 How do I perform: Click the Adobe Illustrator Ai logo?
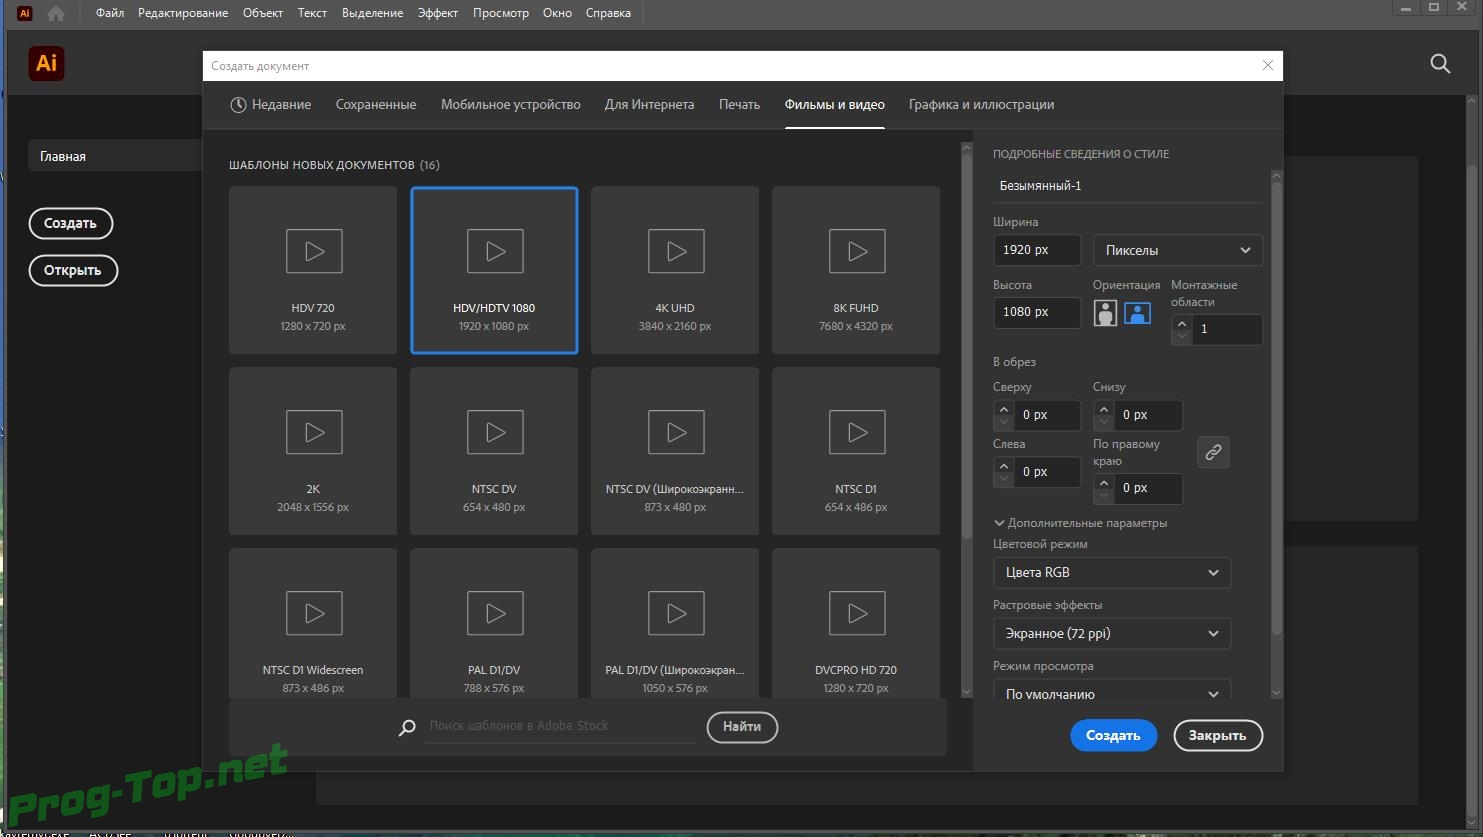[47, 63]
